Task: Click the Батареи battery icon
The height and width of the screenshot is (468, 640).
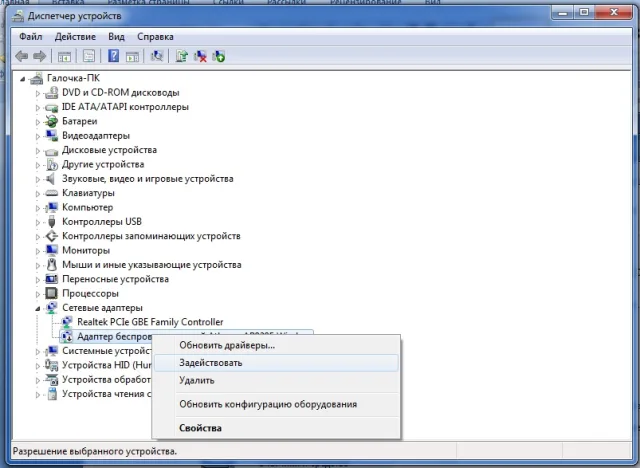Action: coord(51,121)
